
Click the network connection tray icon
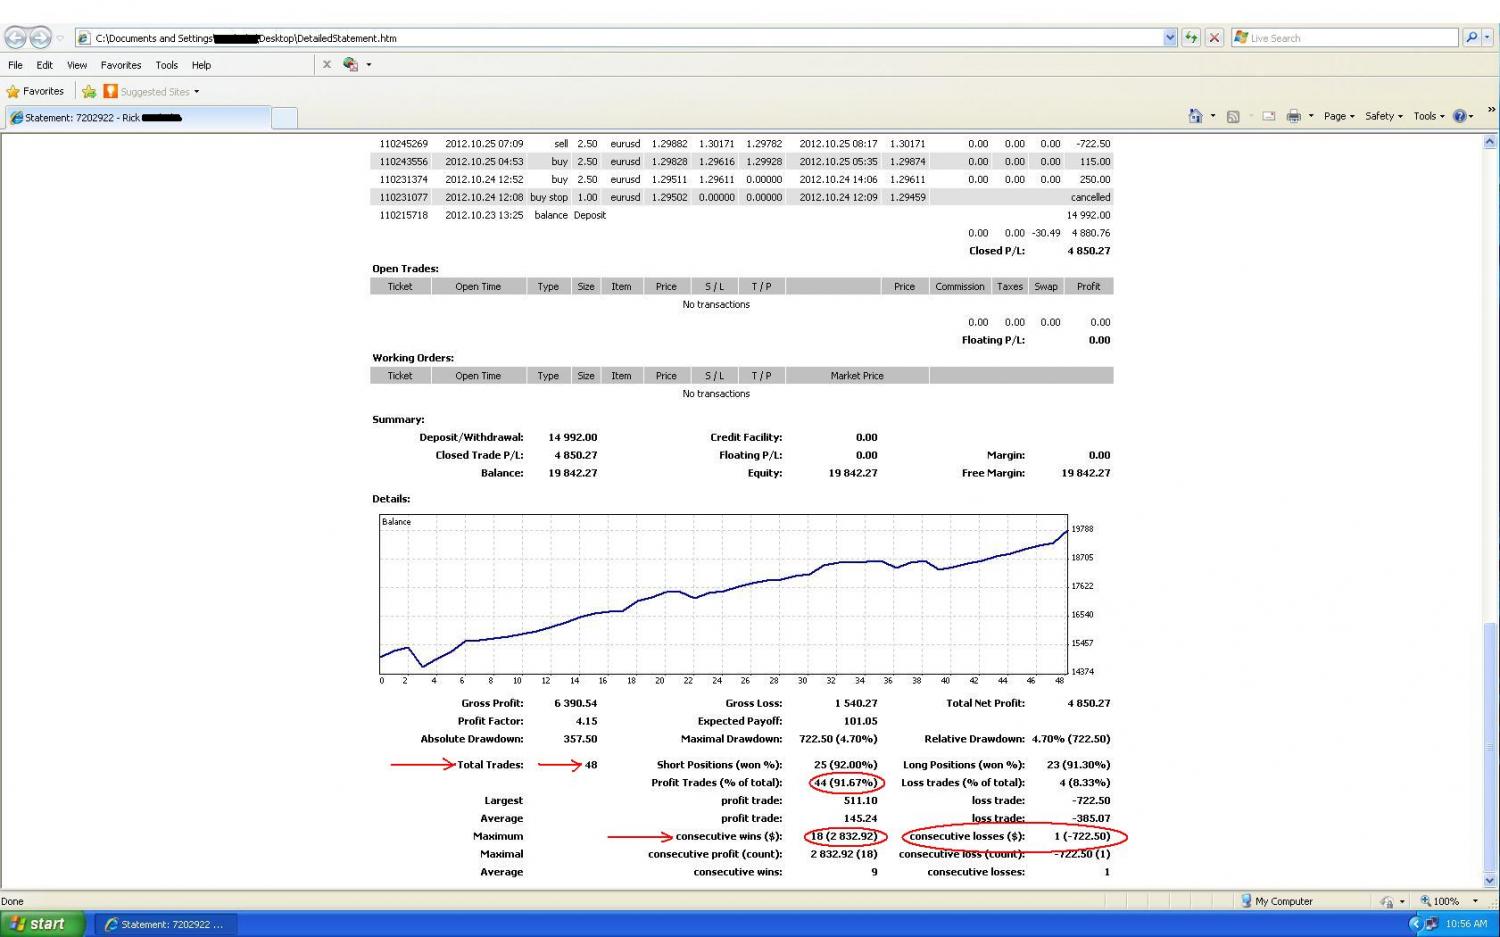click(x=1431, y=924)
